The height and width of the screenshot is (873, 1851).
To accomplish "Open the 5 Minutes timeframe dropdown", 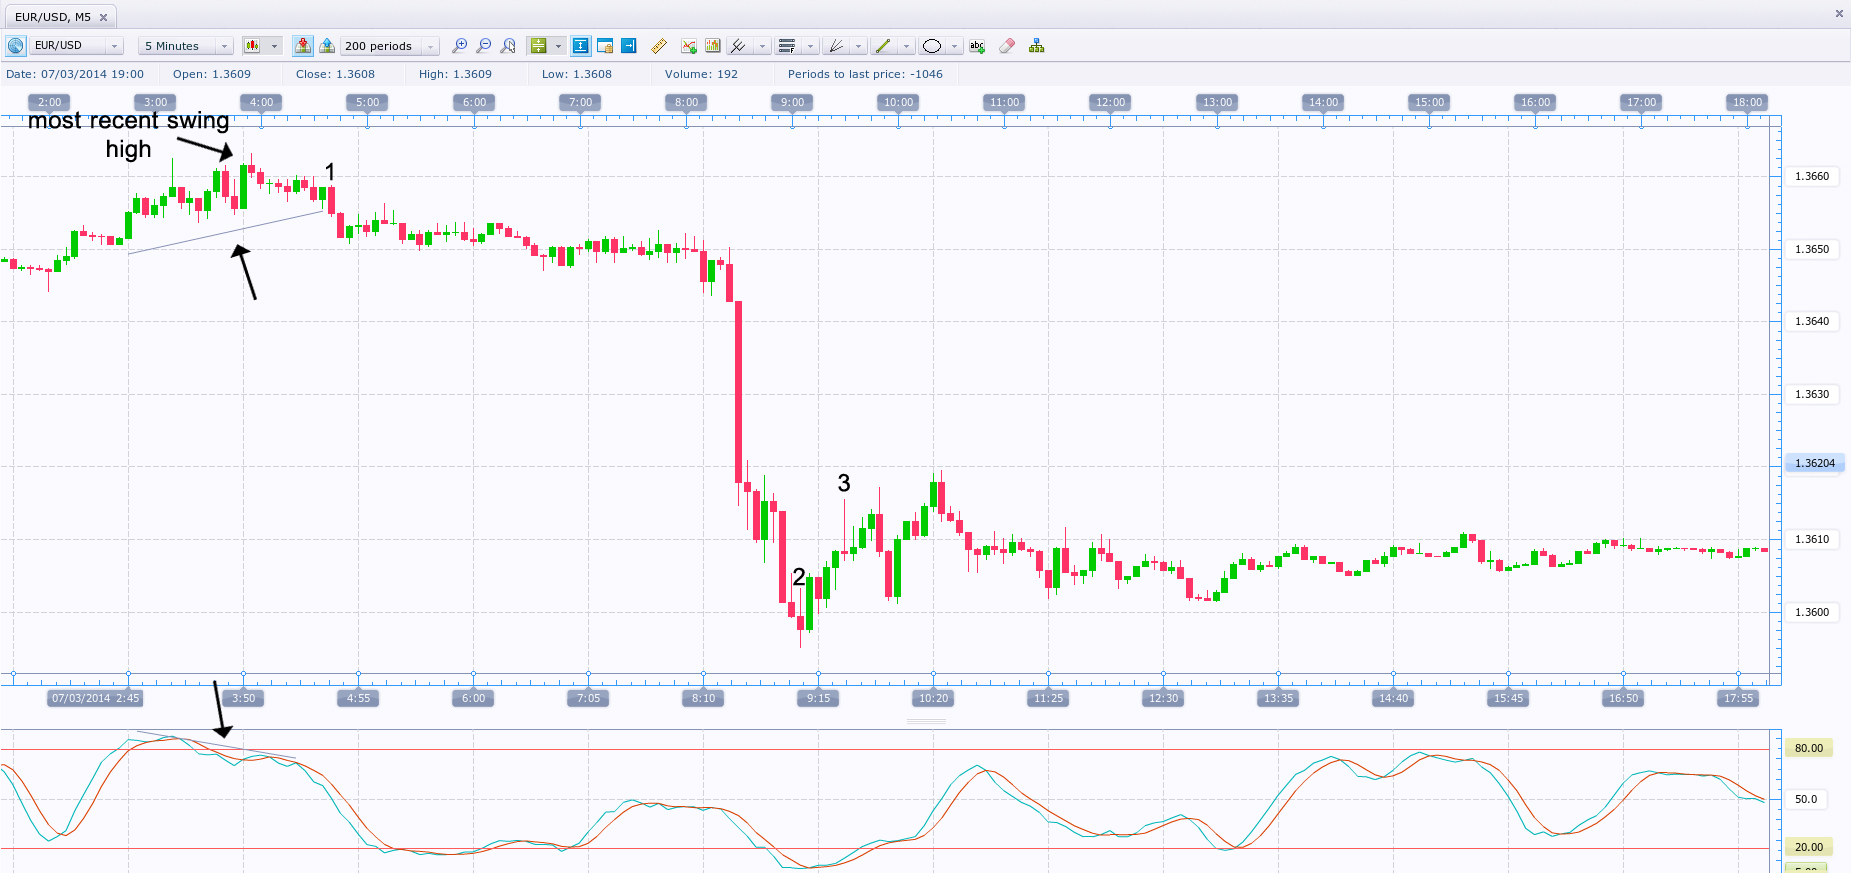I will pyautogui.click(x=224, y=46).
